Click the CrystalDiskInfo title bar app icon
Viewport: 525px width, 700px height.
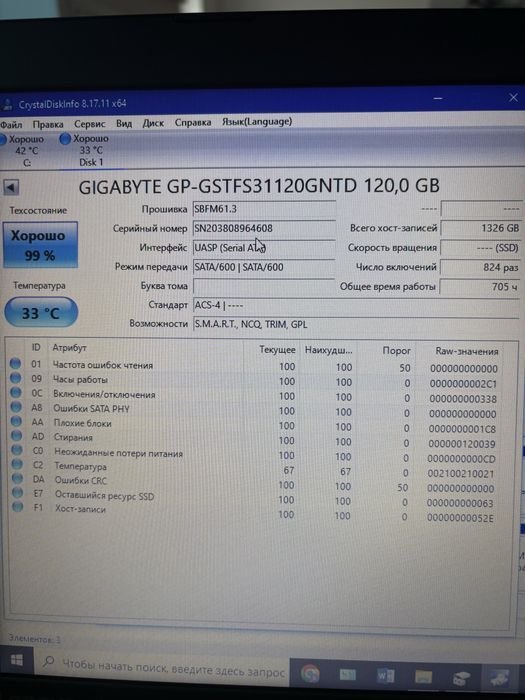(6, 105)
